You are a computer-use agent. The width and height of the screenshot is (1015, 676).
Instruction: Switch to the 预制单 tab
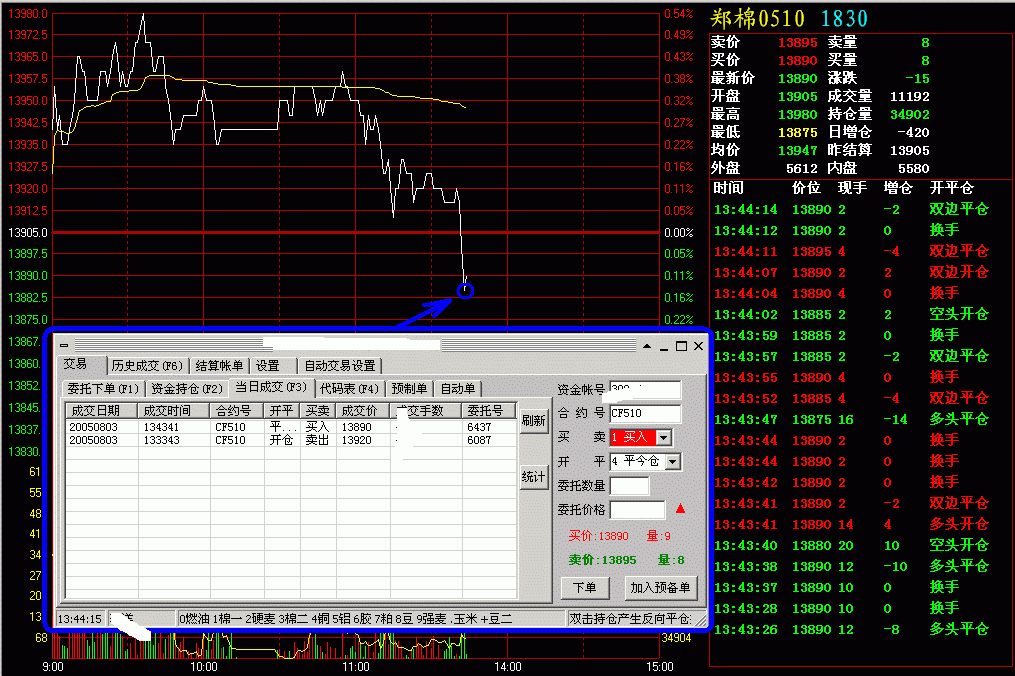(x=410, y=389)
